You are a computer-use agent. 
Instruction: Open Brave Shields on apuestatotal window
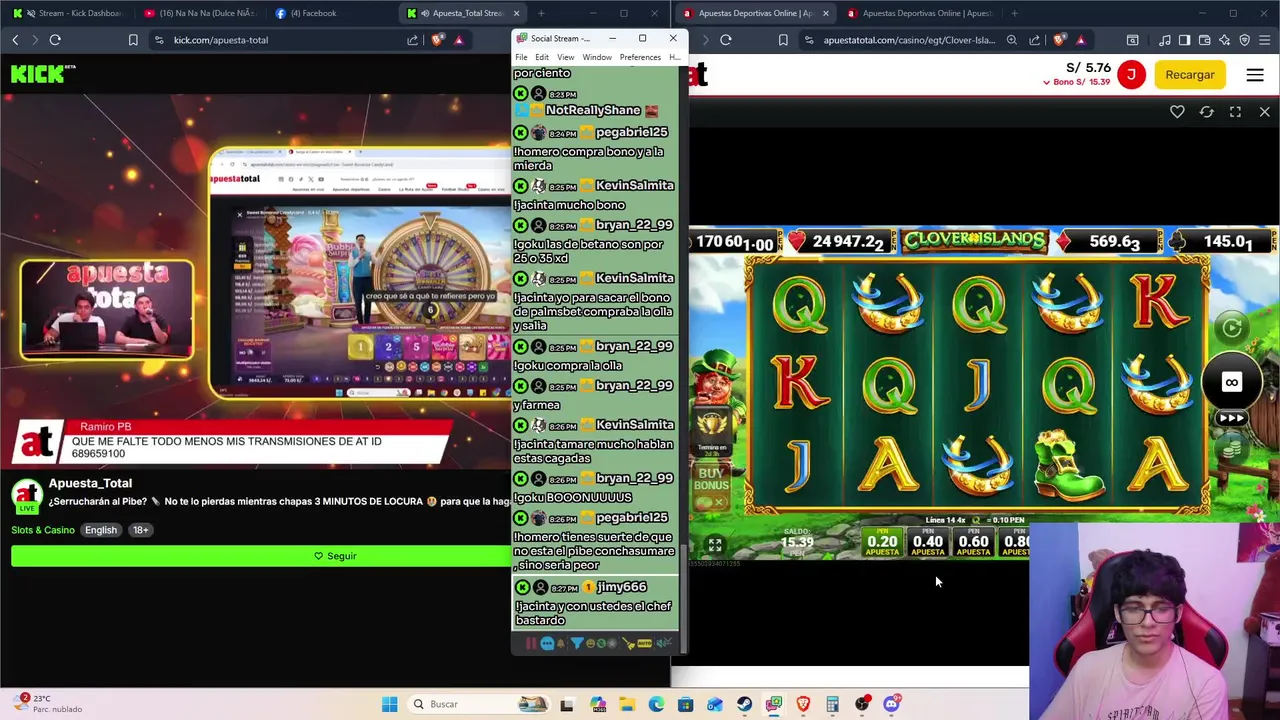[1059, 40]
